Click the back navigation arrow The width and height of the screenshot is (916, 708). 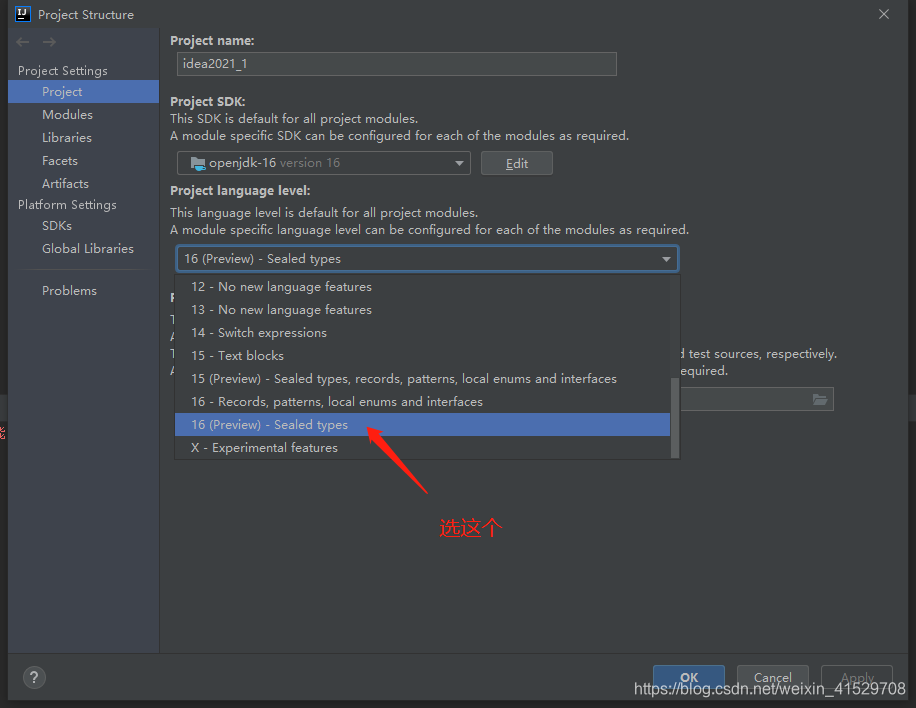[23, 42]
